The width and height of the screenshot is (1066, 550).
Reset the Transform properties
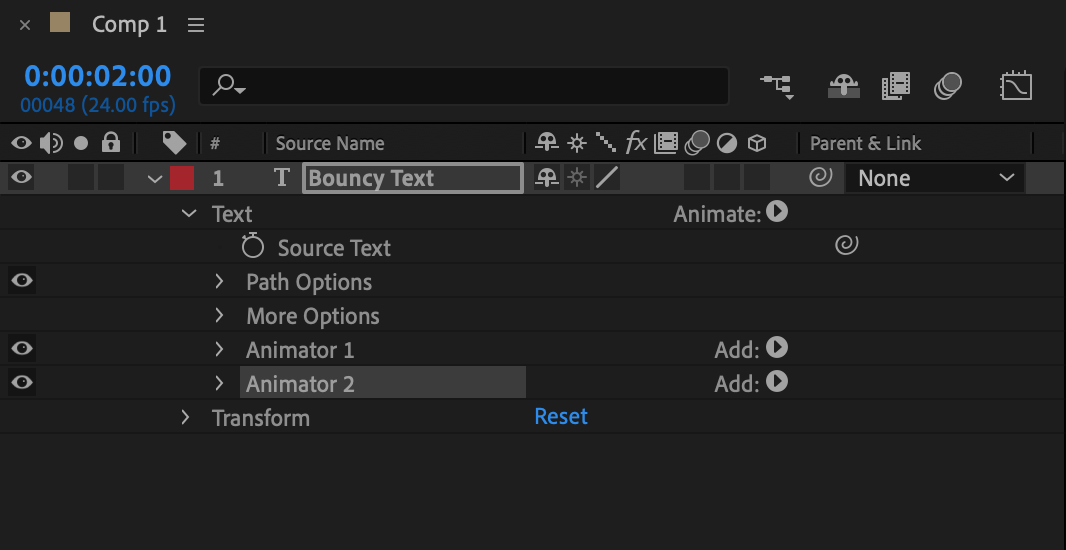click(561, 417)
